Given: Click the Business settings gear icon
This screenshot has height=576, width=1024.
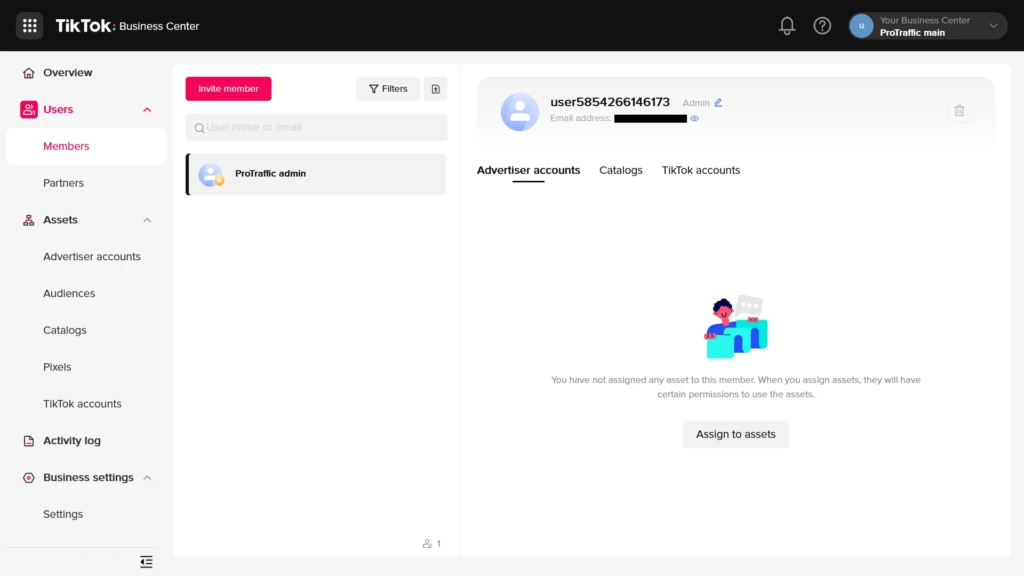Looking at the screenshot, I should [x=29, y=477].
